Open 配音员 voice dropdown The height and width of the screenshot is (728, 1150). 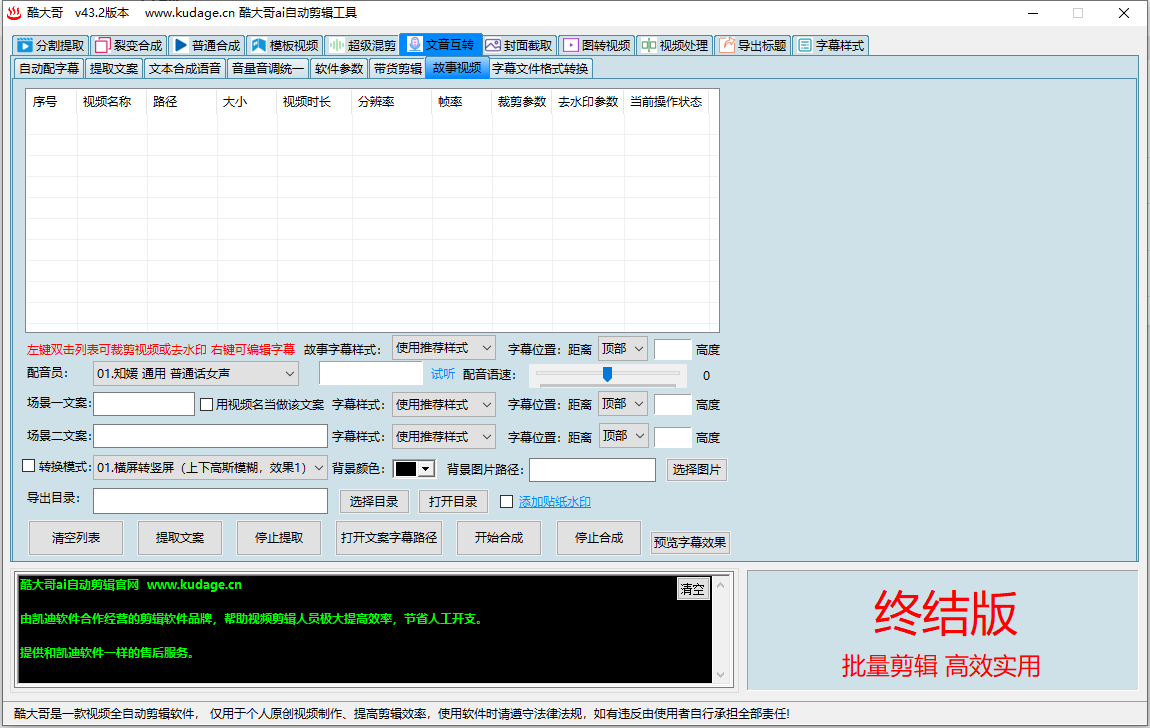[196, 374]
